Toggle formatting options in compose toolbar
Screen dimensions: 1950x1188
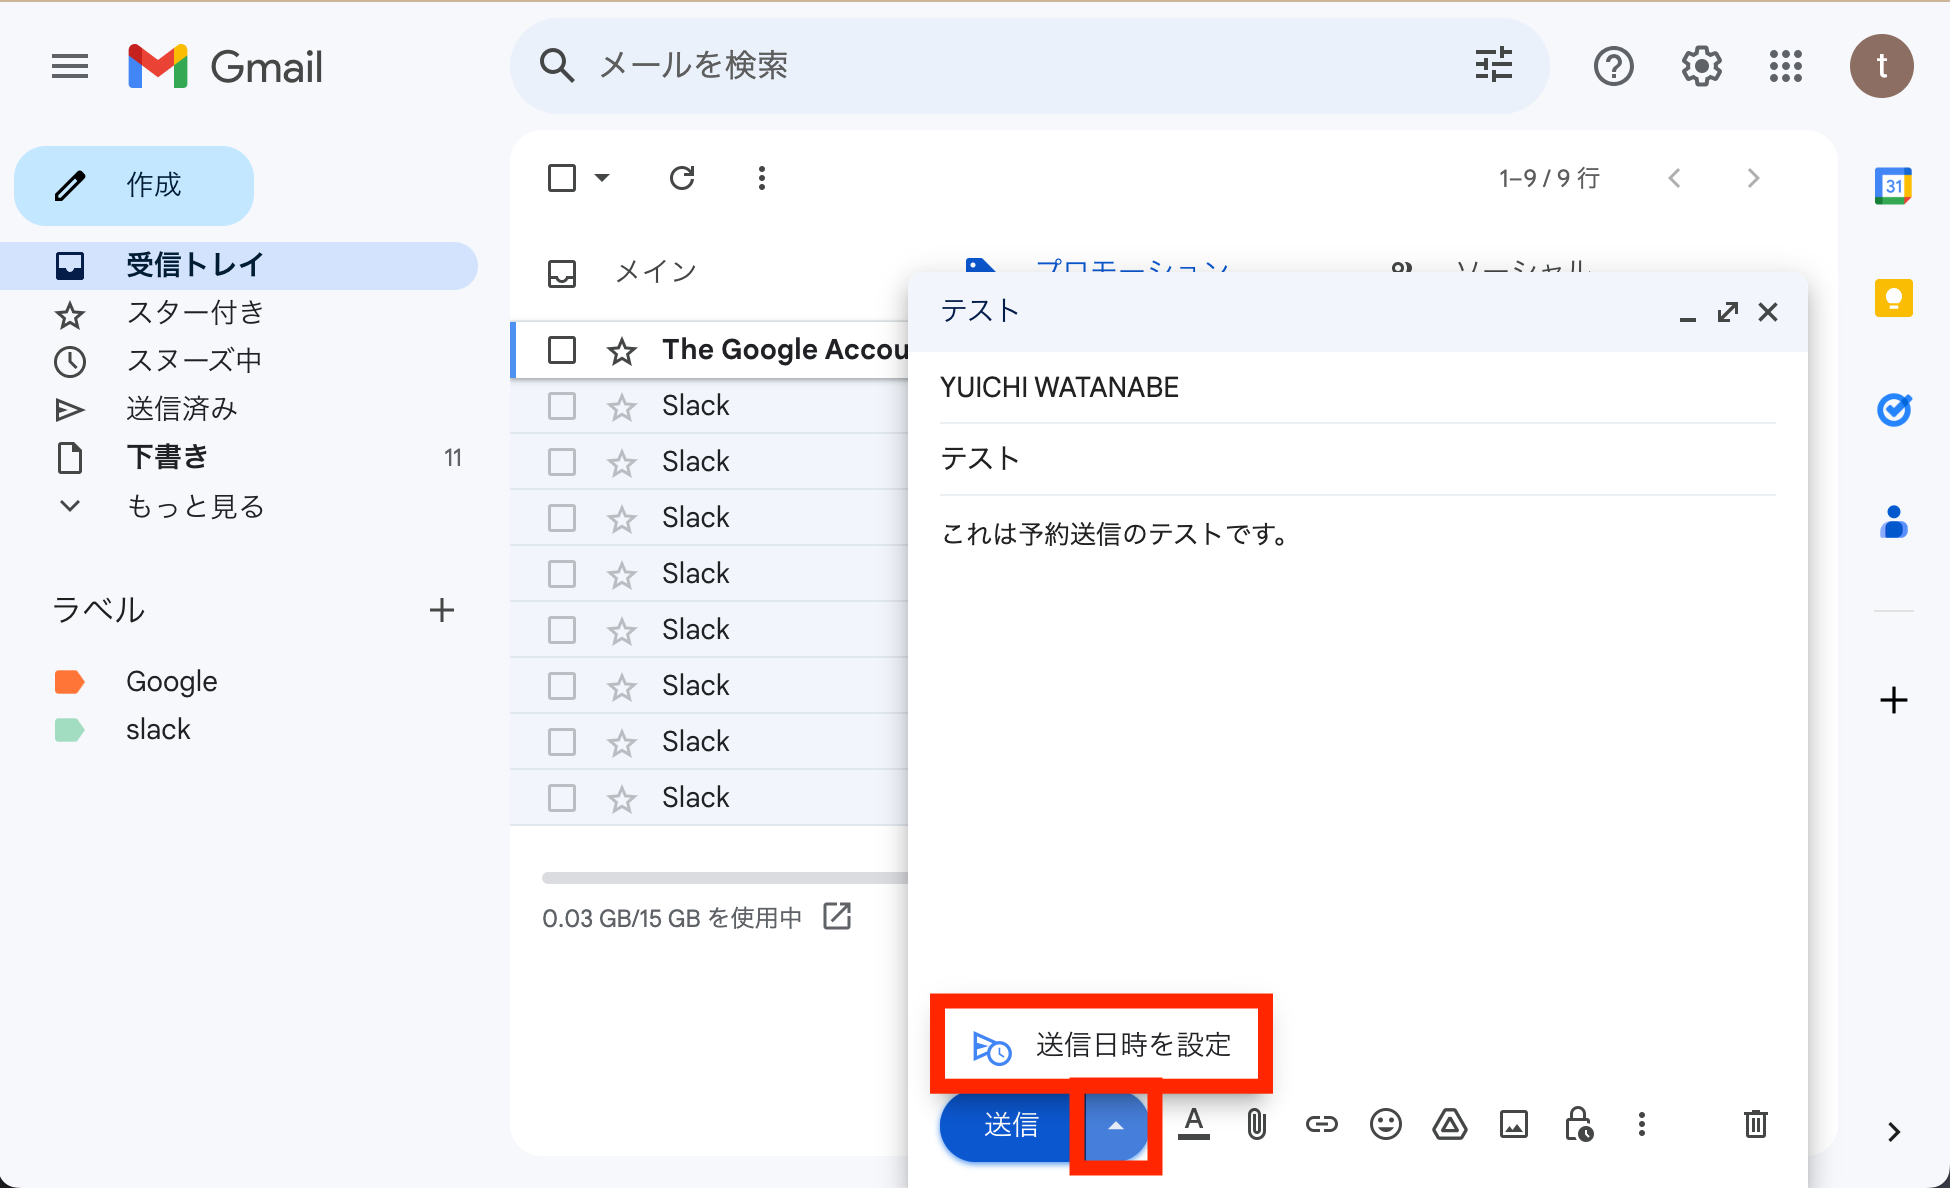(1193, 1124)
